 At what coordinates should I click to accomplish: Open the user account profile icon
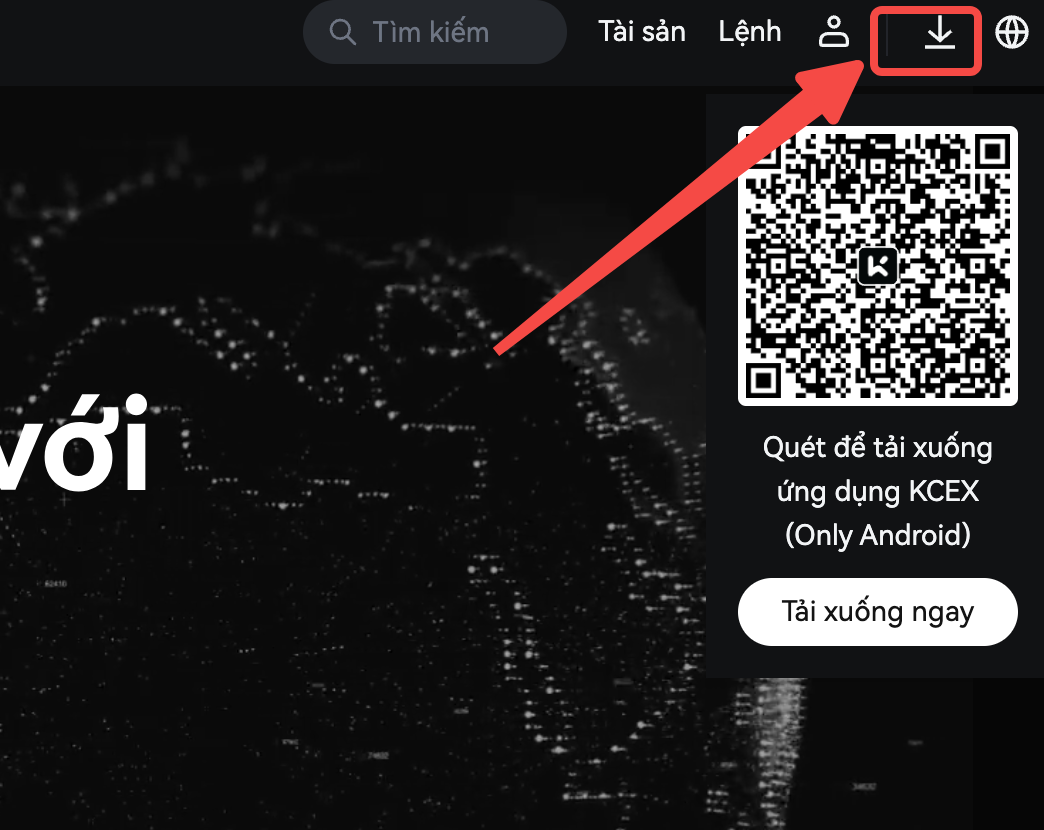point(834,32)
